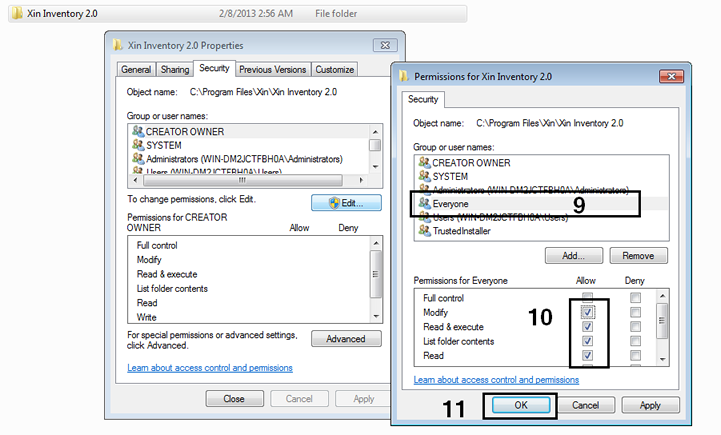Check the Deny box for Modify
The width and height of the screenshot is (721, 435).
pyautogui.click(x=635, y=312)
